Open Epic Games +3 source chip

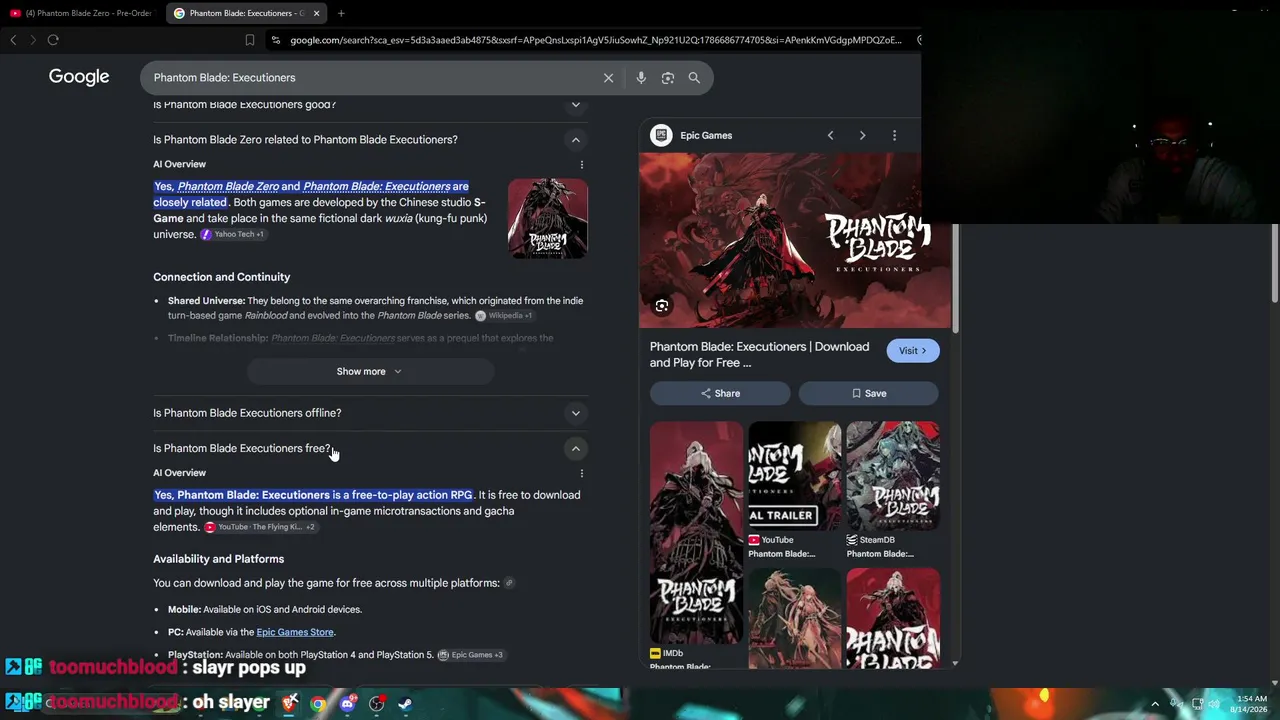pyautogui.click(x=470, y=655)
